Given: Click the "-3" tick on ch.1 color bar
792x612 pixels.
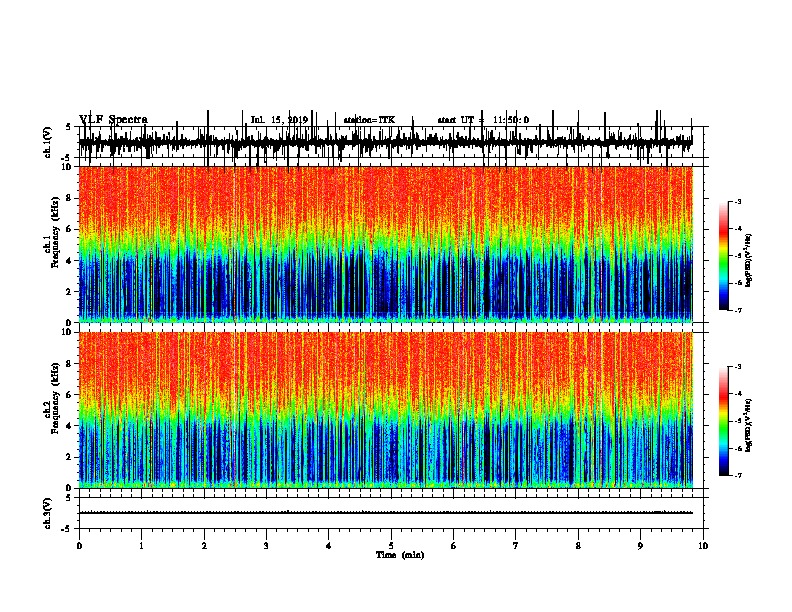Looking at the screenshot, I should (x=738, y=202).
